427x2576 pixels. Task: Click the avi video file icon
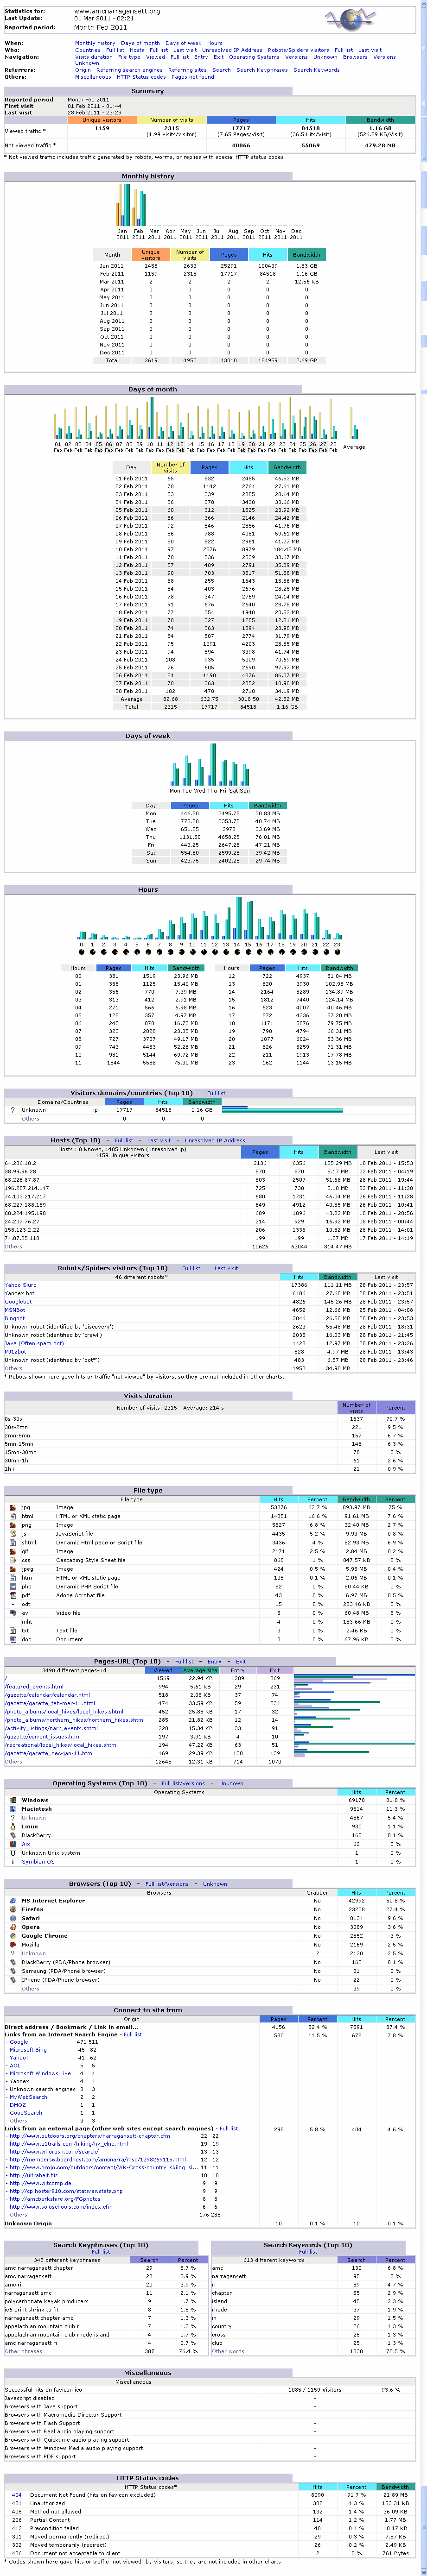point(11,1612)
